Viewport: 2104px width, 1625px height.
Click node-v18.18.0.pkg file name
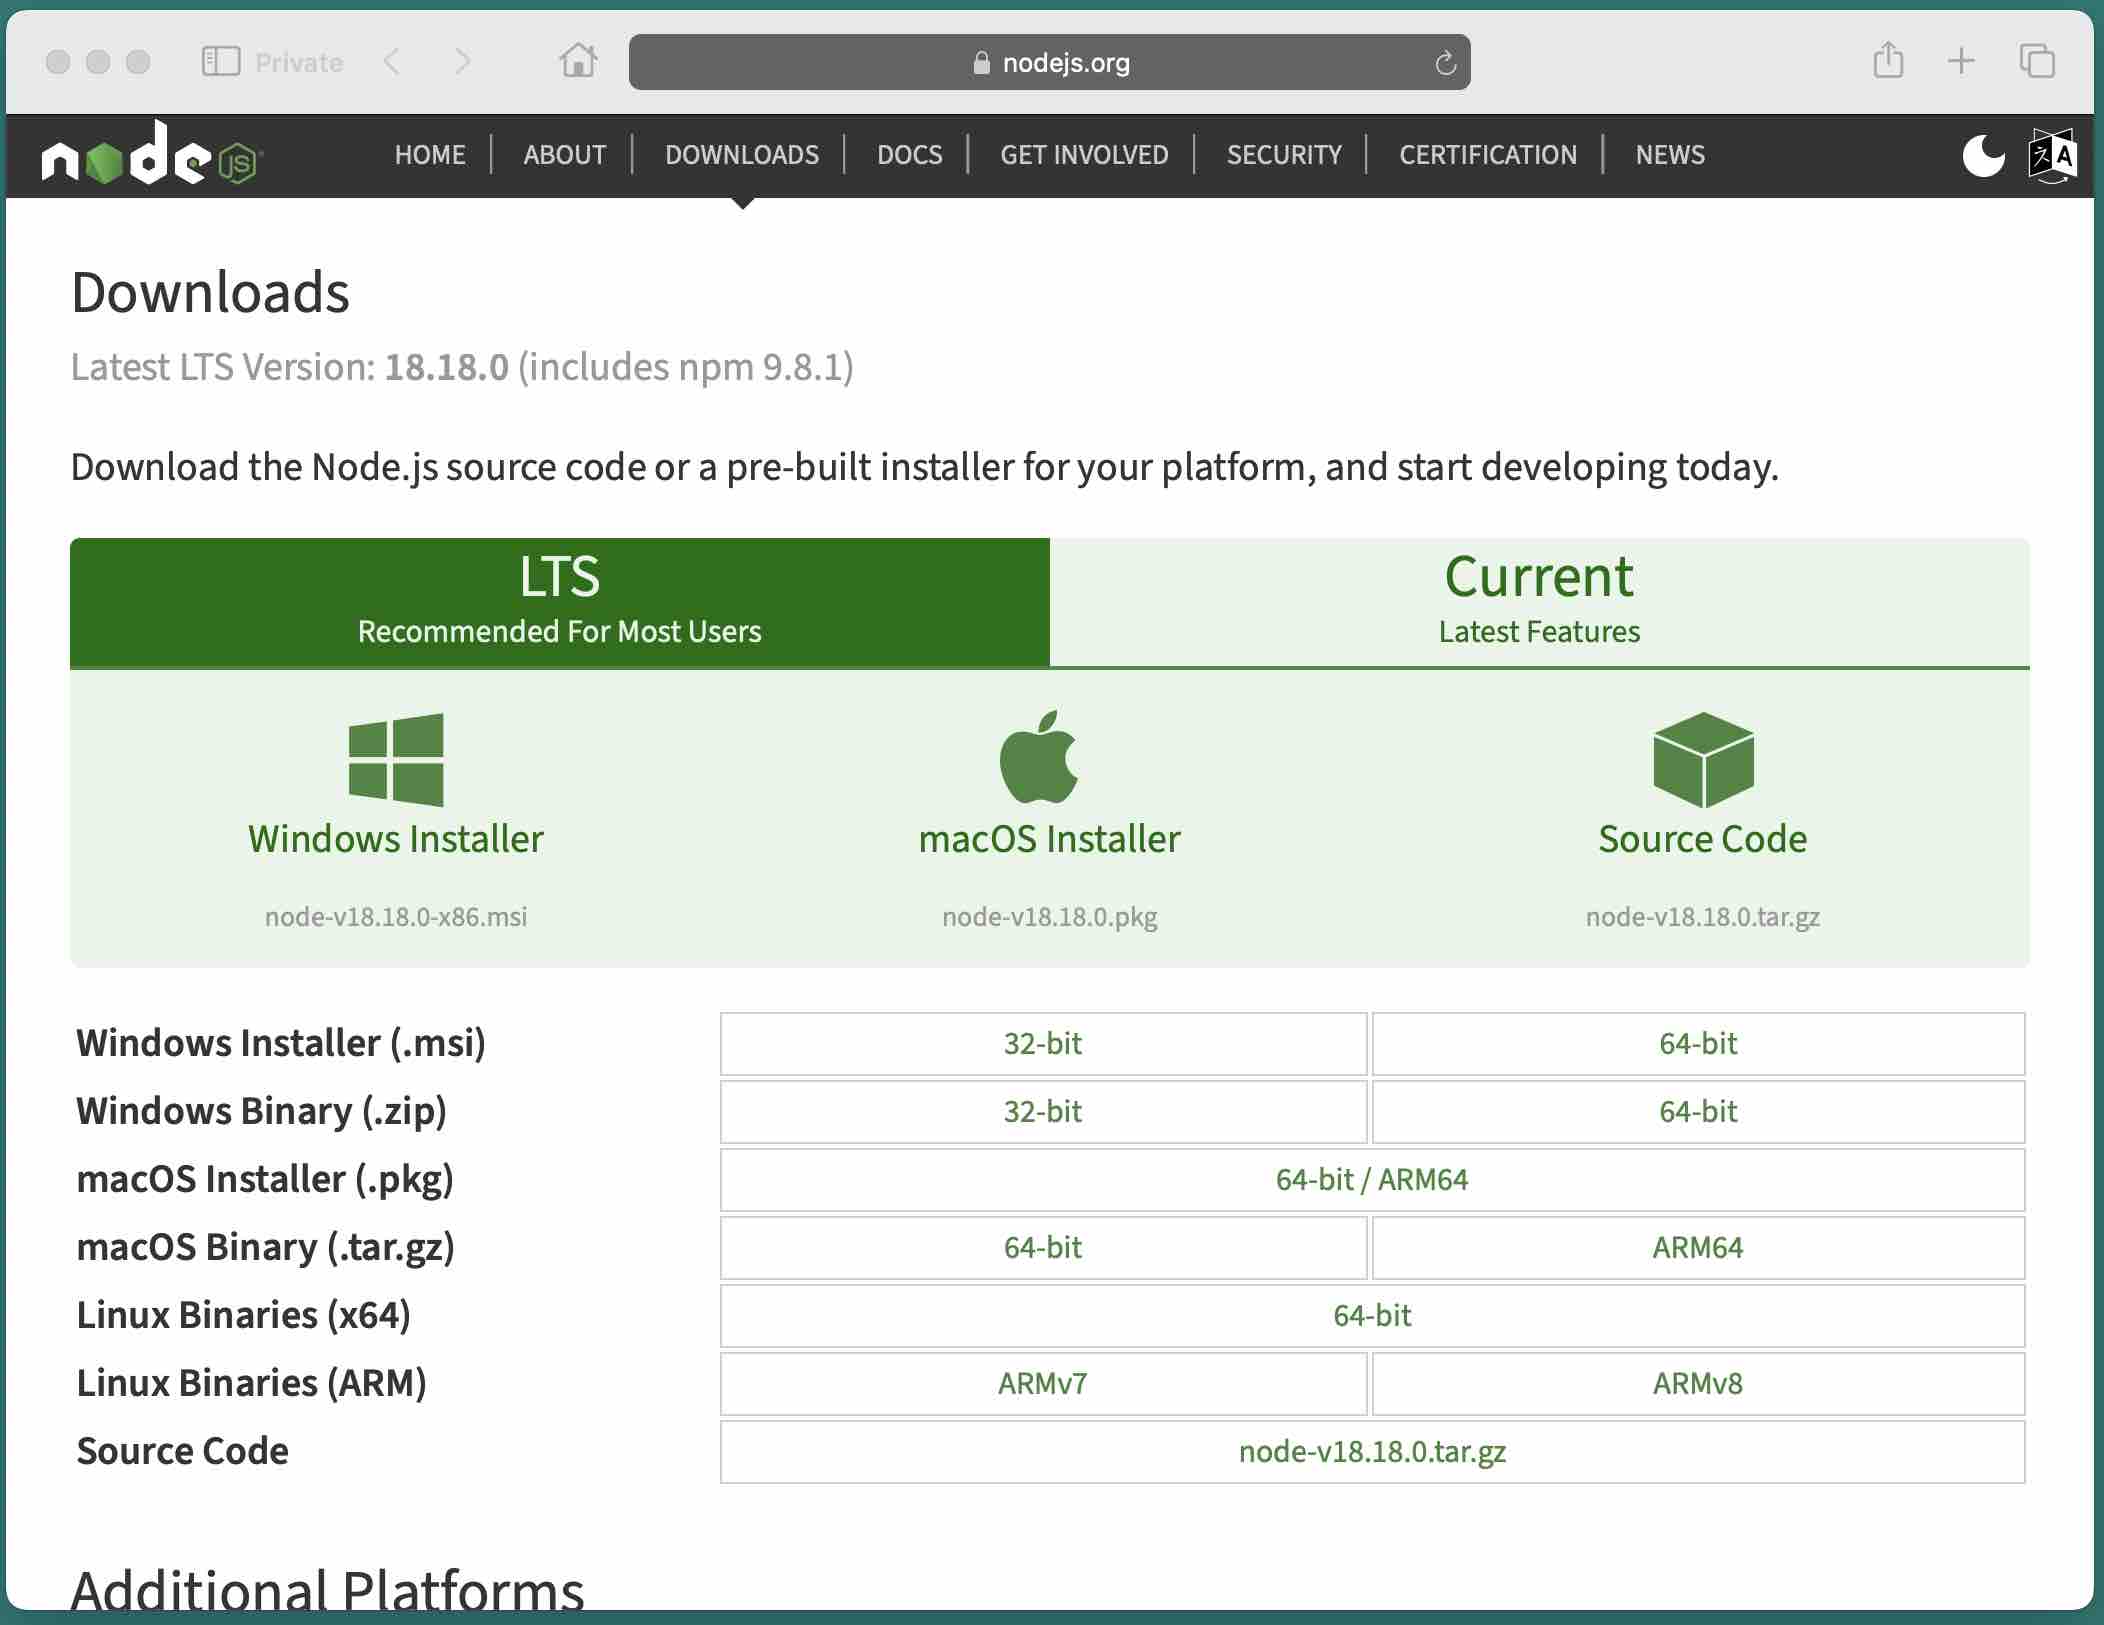click(x=1050, y=917)
